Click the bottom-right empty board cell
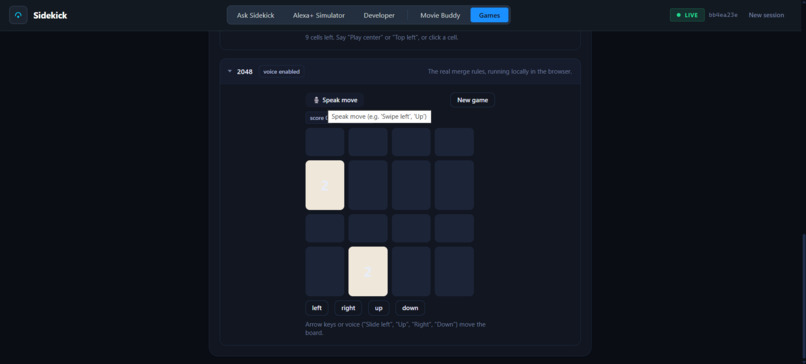806x364 pixels. coord(454,271)
